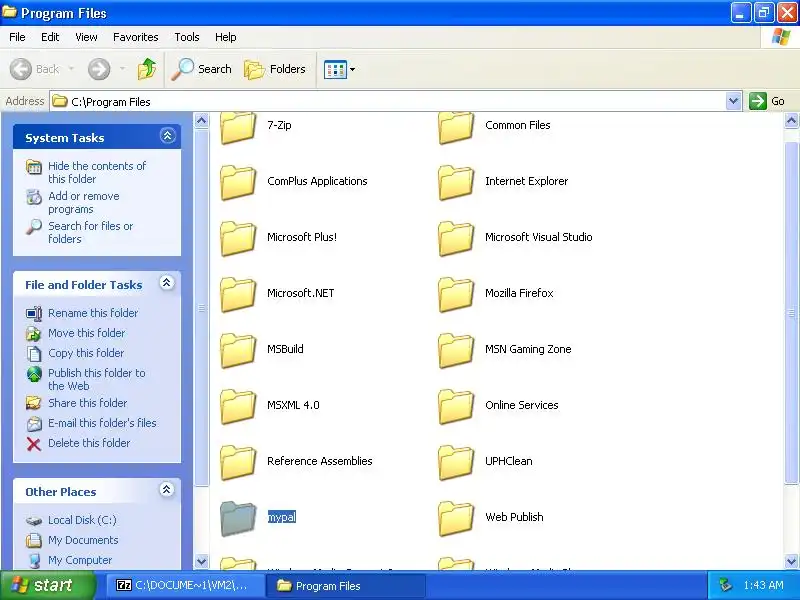
Task: Open the Search toolbar button
Action: [x=201, y=69]
